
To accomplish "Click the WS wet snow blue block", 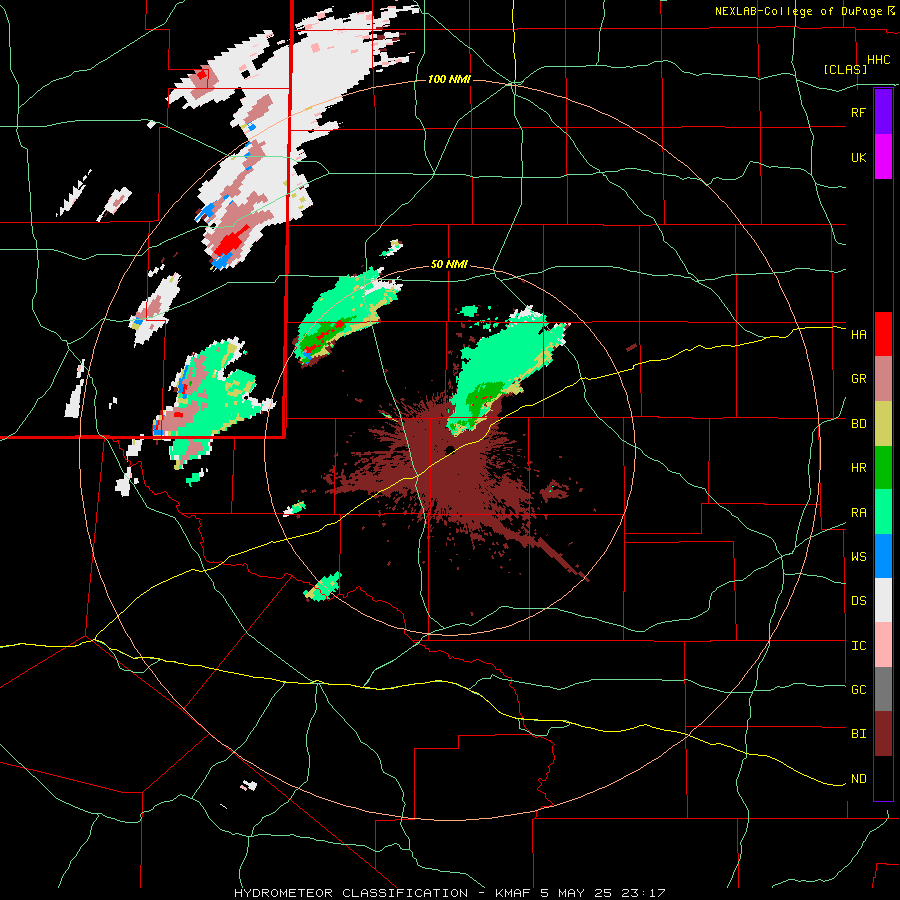I will (x=883, y=556).
